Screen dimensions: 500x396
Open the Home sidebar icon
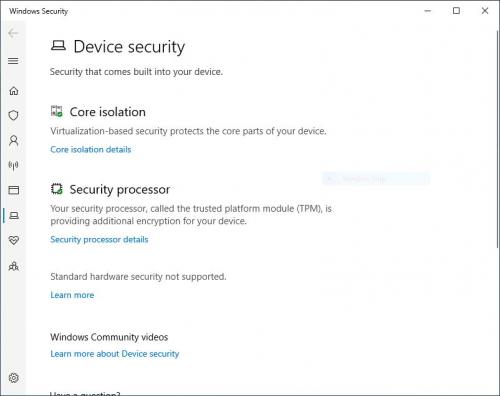pyautogui.click(x=14, y=91)
